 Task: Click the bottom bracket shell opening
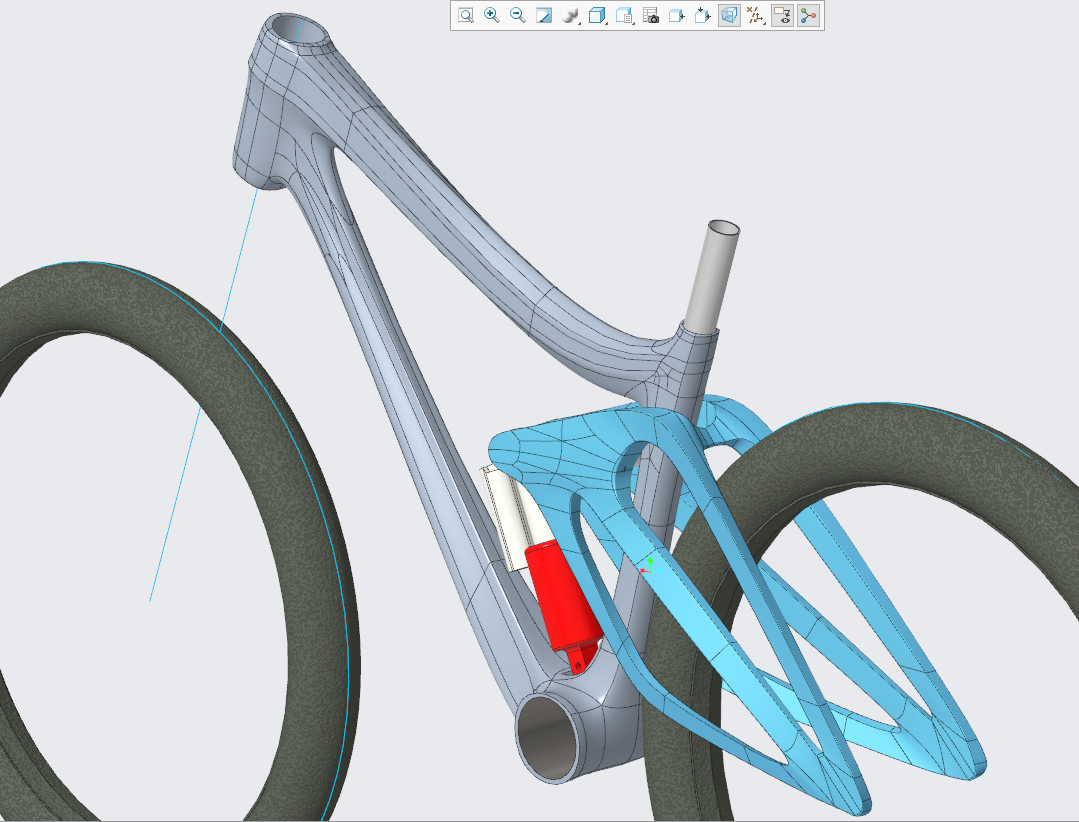tap(548, 736)
